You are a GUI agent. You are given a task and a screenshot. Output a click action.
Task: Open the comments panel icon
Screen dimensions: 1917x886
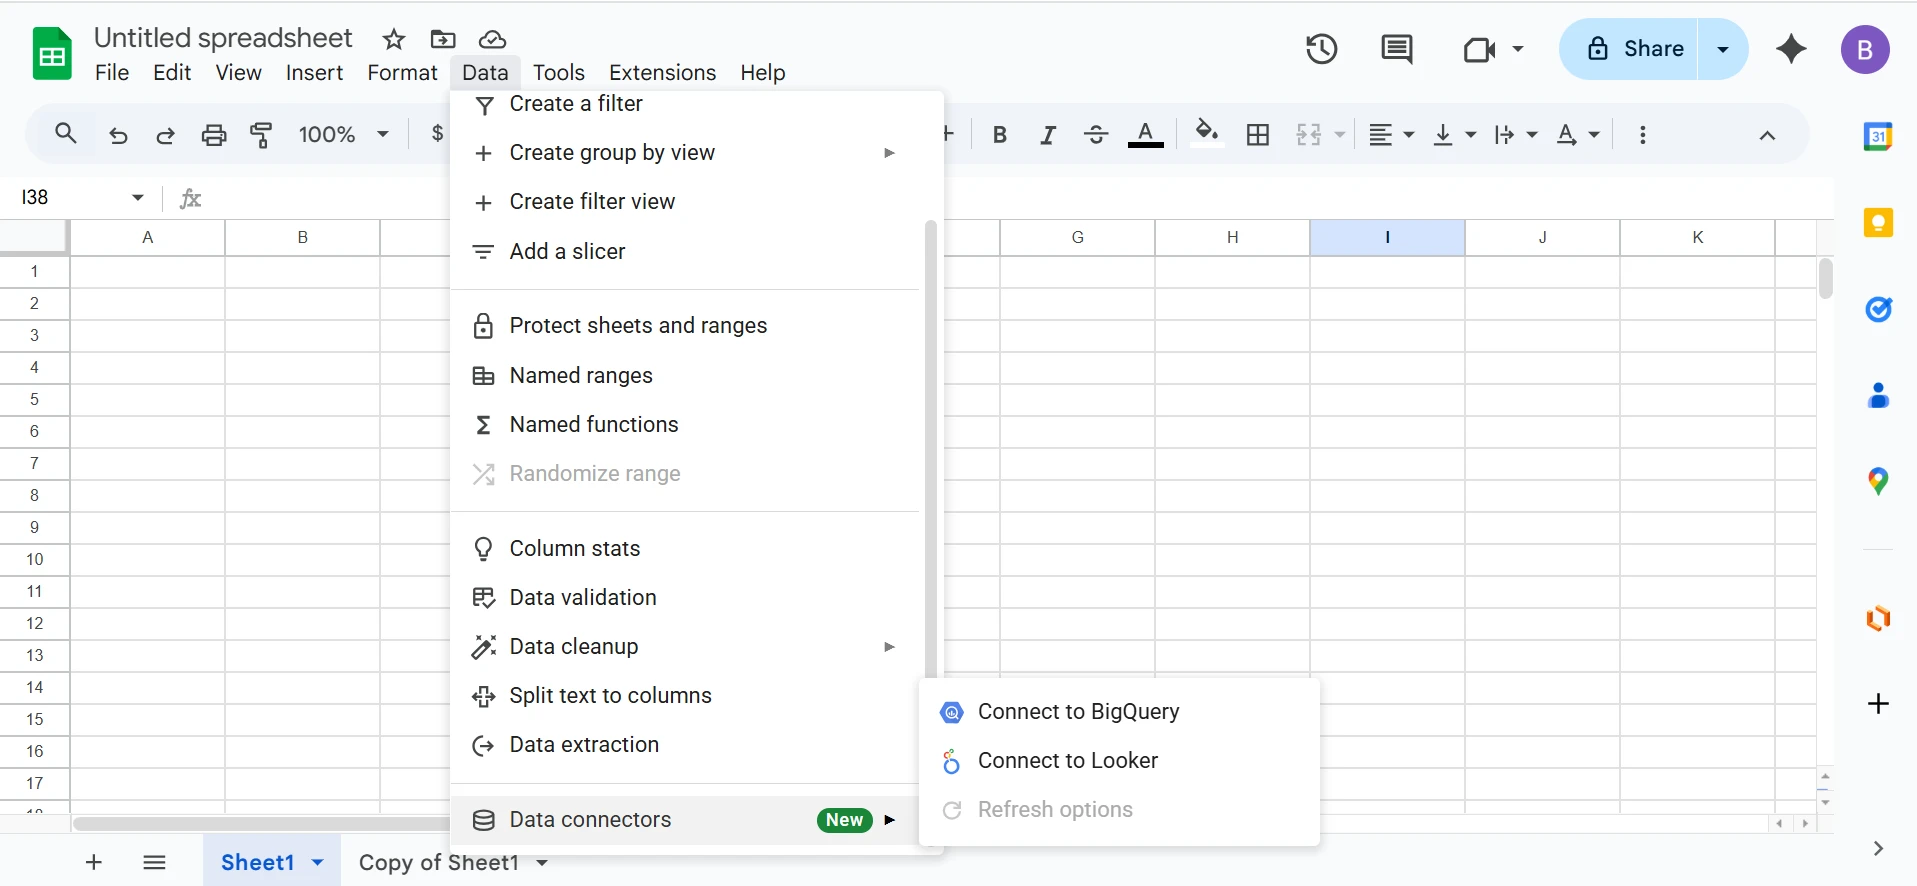tap(1396, 49)
